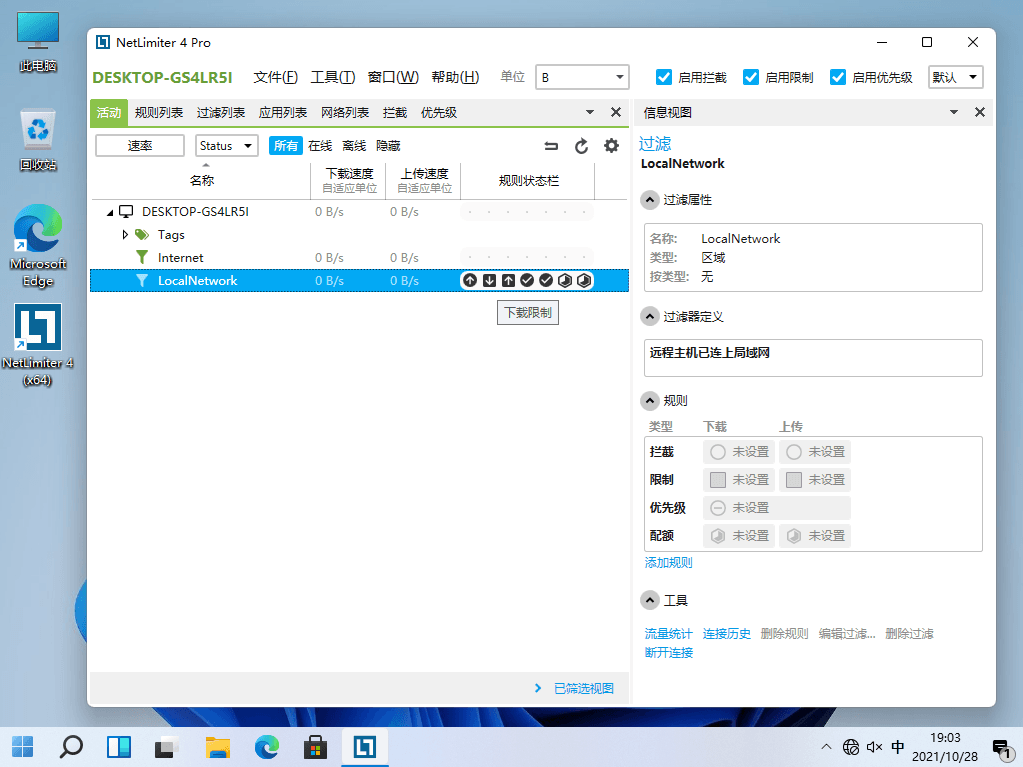Click second hexagon quota icon on LocalNetwork row
This screenshot has height=767, width=1023.
coord(584,280)
